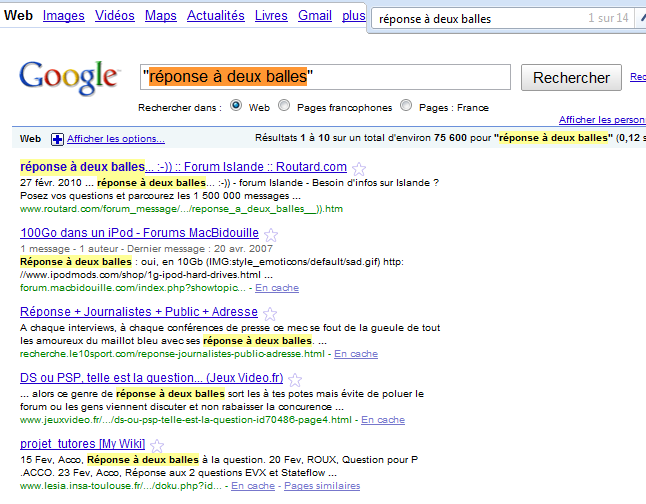Open Pages similaires for the insa-toulouse result
Image resolution: width=646 pixels, height=504 pixels.
(322, 485)
